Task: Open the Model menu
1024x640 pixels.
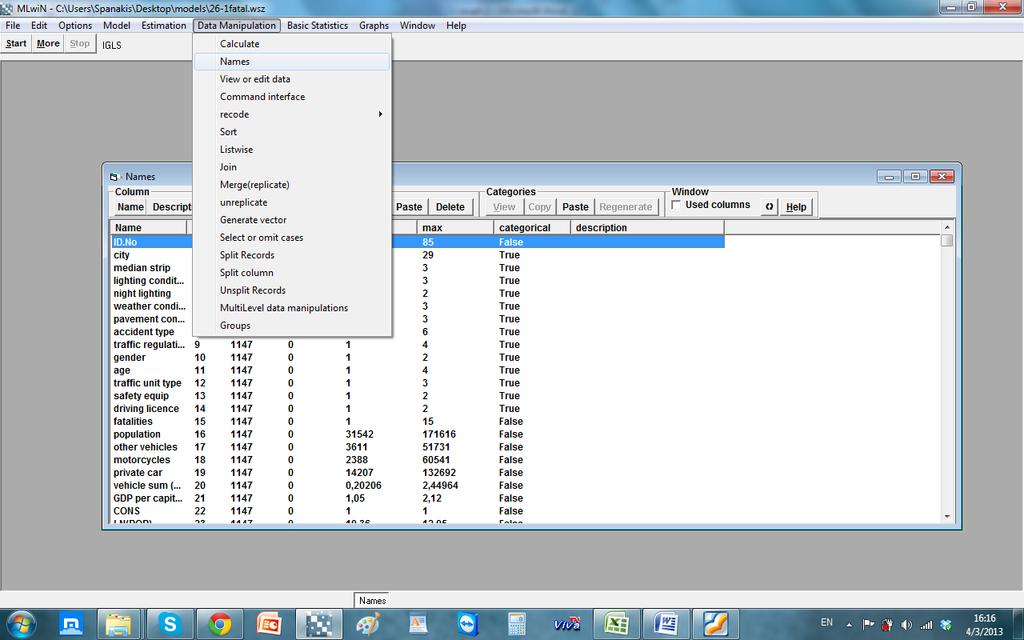Action: point(116,25)
